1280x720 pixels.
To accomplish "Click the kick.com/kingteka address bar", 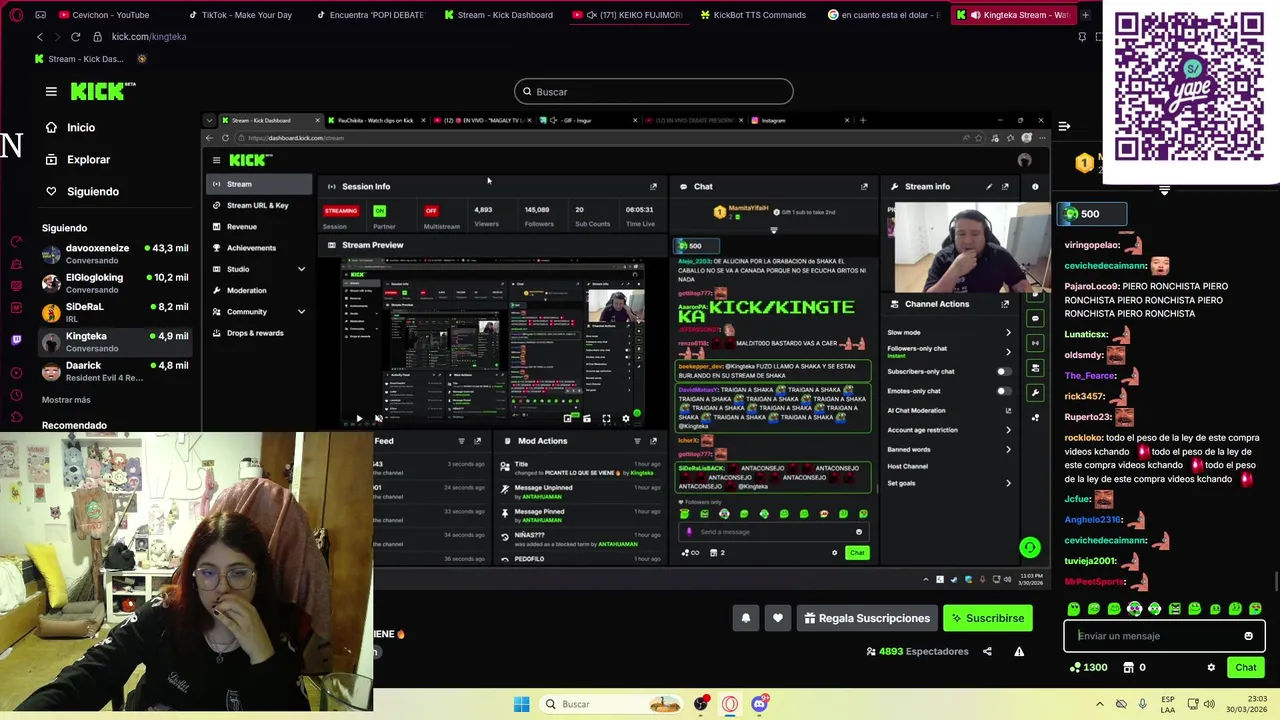I will 149,37.
